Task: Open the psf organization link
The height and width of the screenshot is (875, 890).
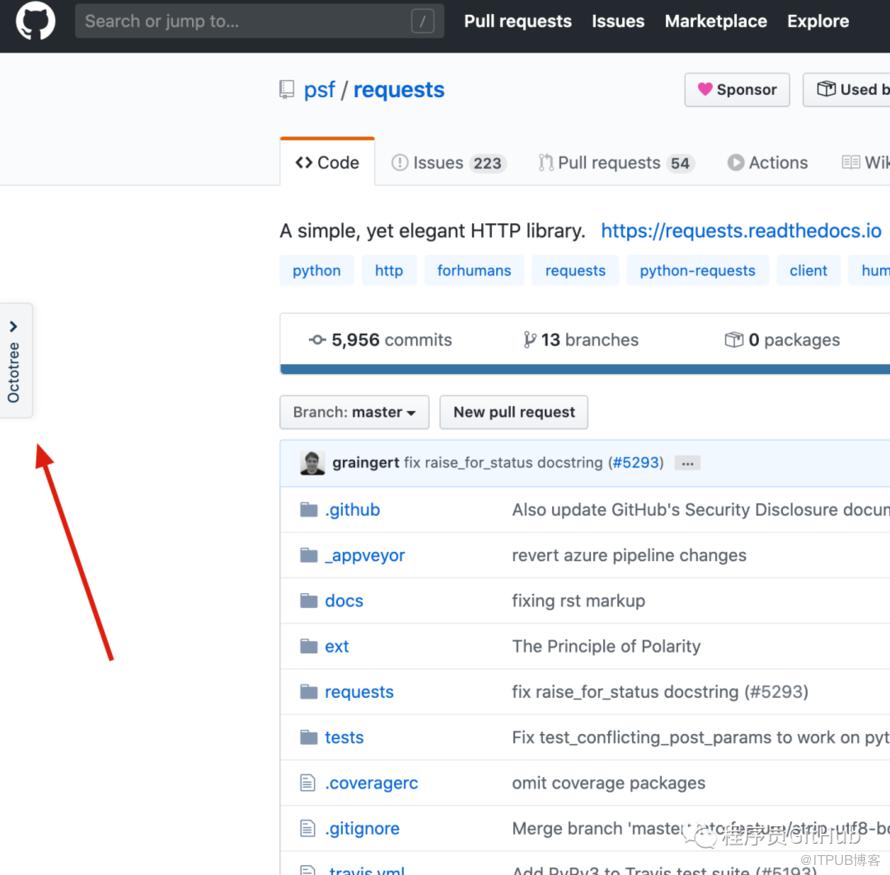Action: click(x=320, y=90)
